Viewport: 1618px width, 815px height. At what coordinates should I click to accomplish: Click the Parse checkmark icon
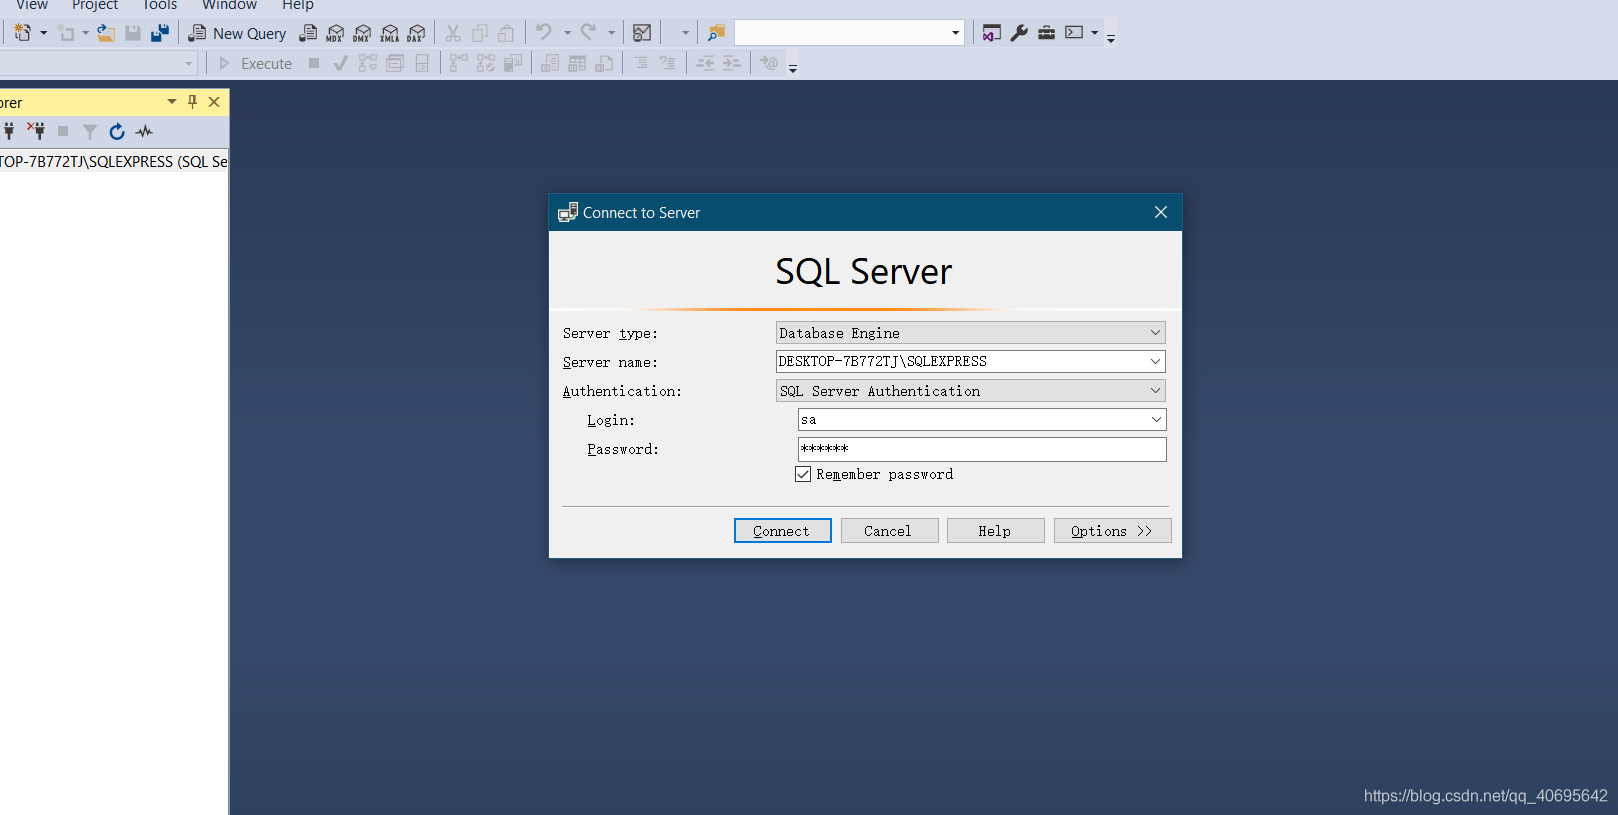(x=340, y=63)
